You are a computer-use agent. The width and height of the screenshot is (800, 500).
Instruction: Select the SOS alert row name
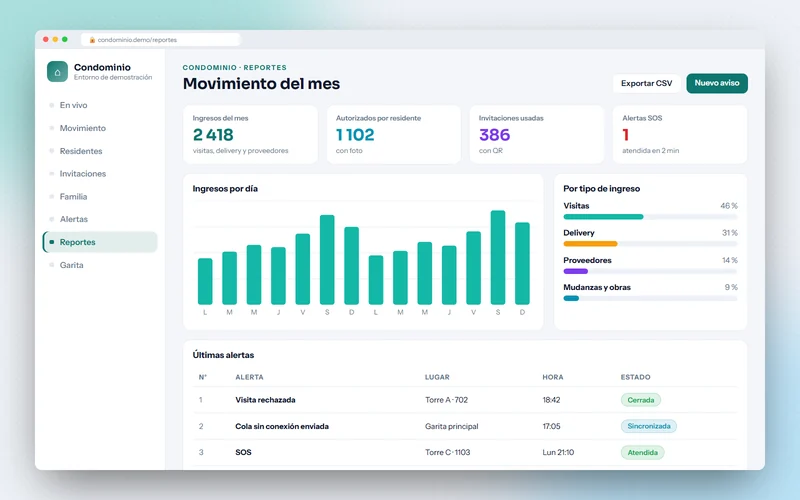243,453
